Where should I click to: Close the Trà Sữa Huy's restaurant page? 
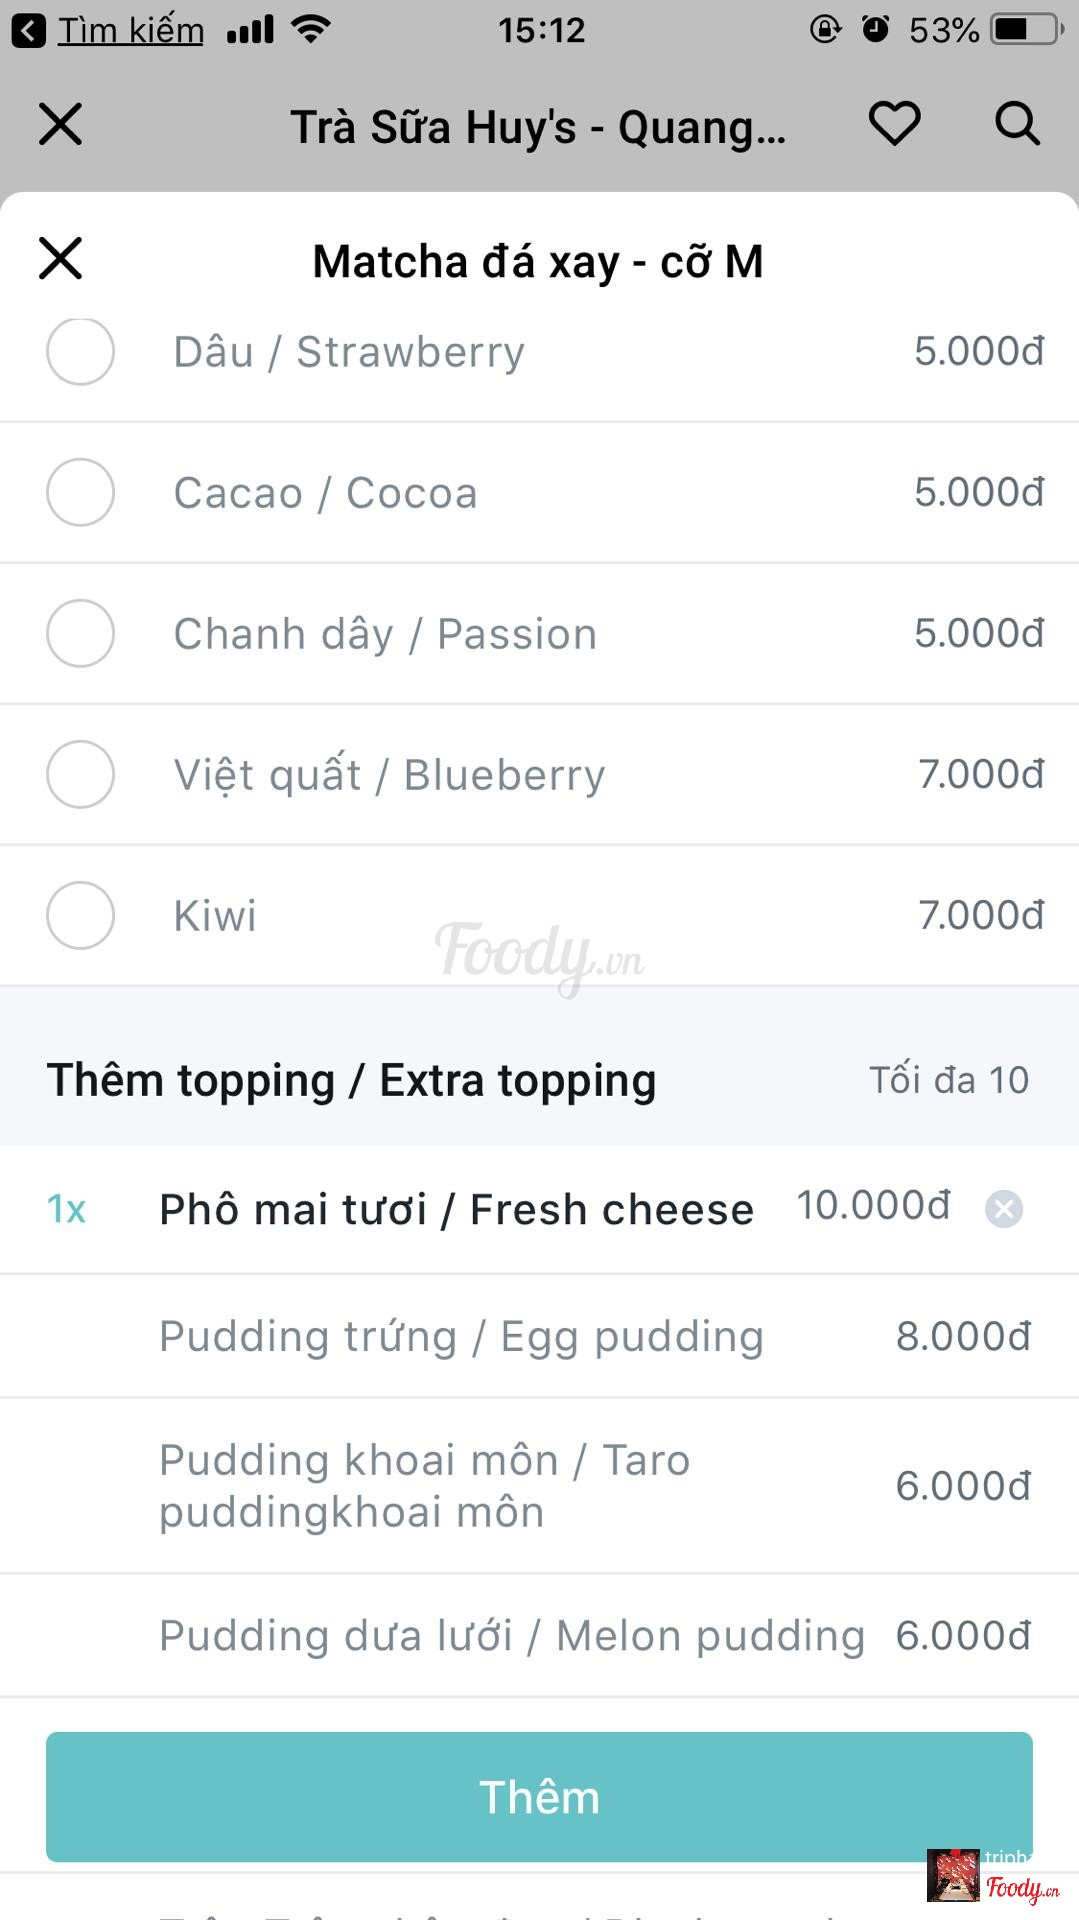tap(60, 124)
